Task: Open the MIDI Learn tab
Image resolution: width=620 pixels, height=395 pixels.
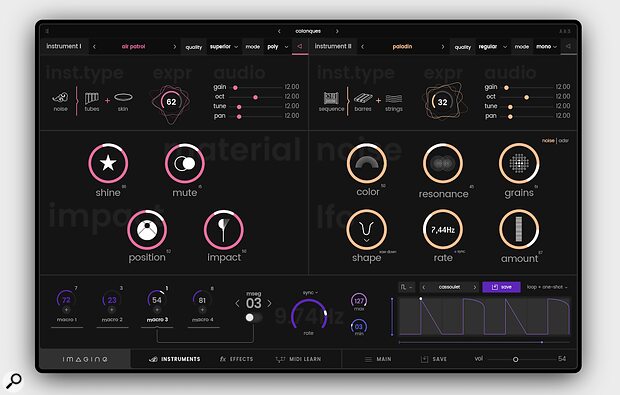Action: (298, 359)
